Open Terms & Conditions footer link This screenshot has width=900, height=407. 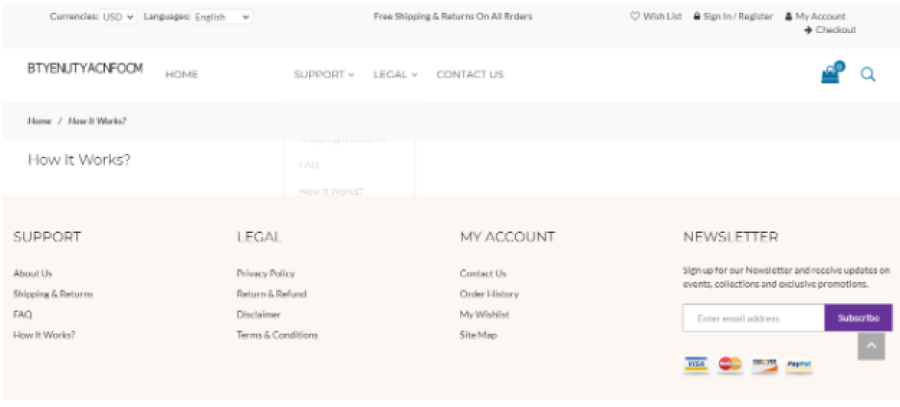[x=277, y=335]
